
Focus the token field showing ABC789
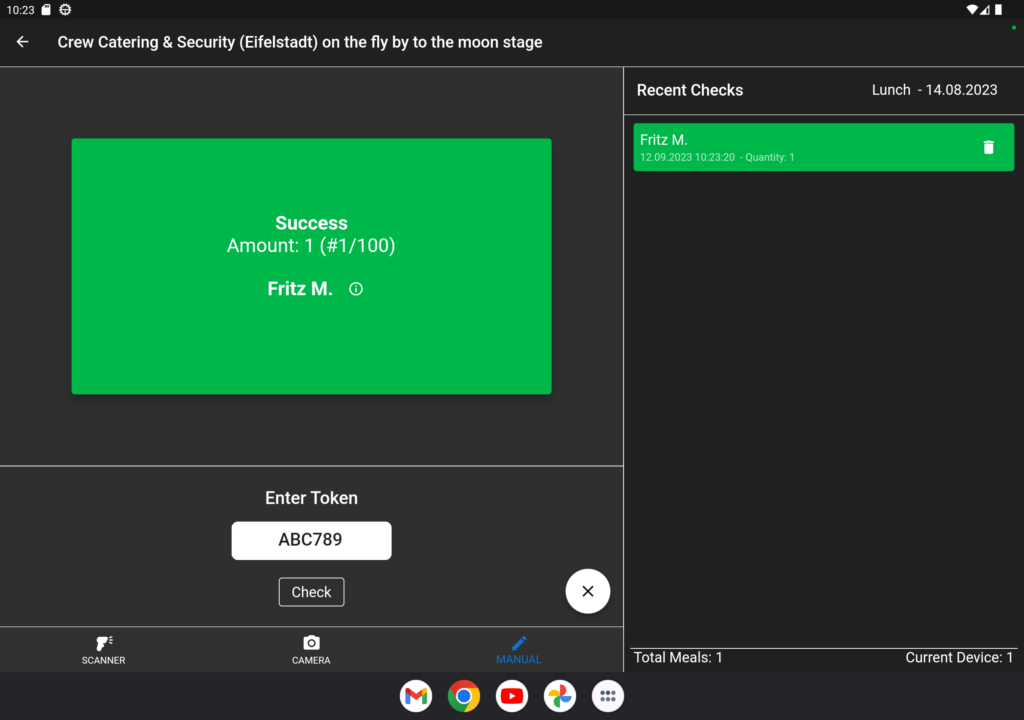click(312, 540)
